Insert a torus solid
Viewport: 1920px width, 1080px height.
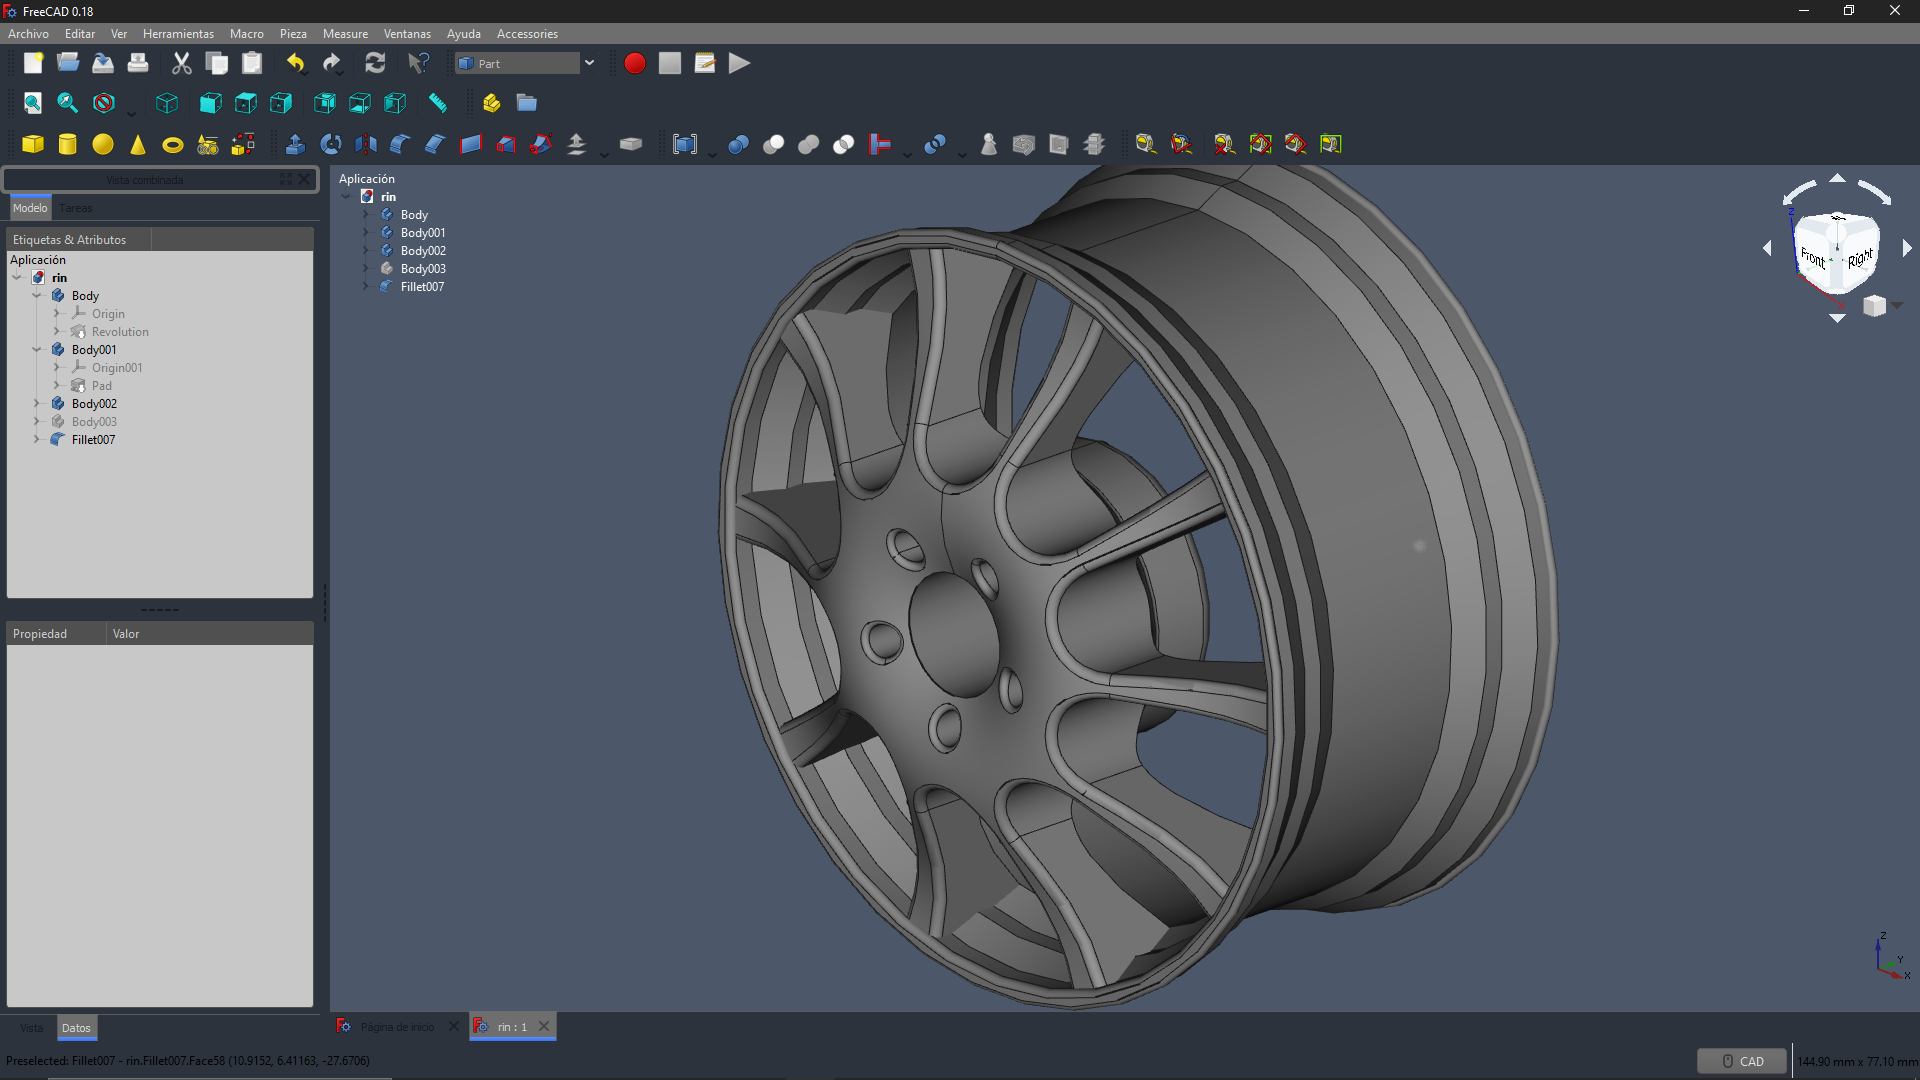pos(173,145)
